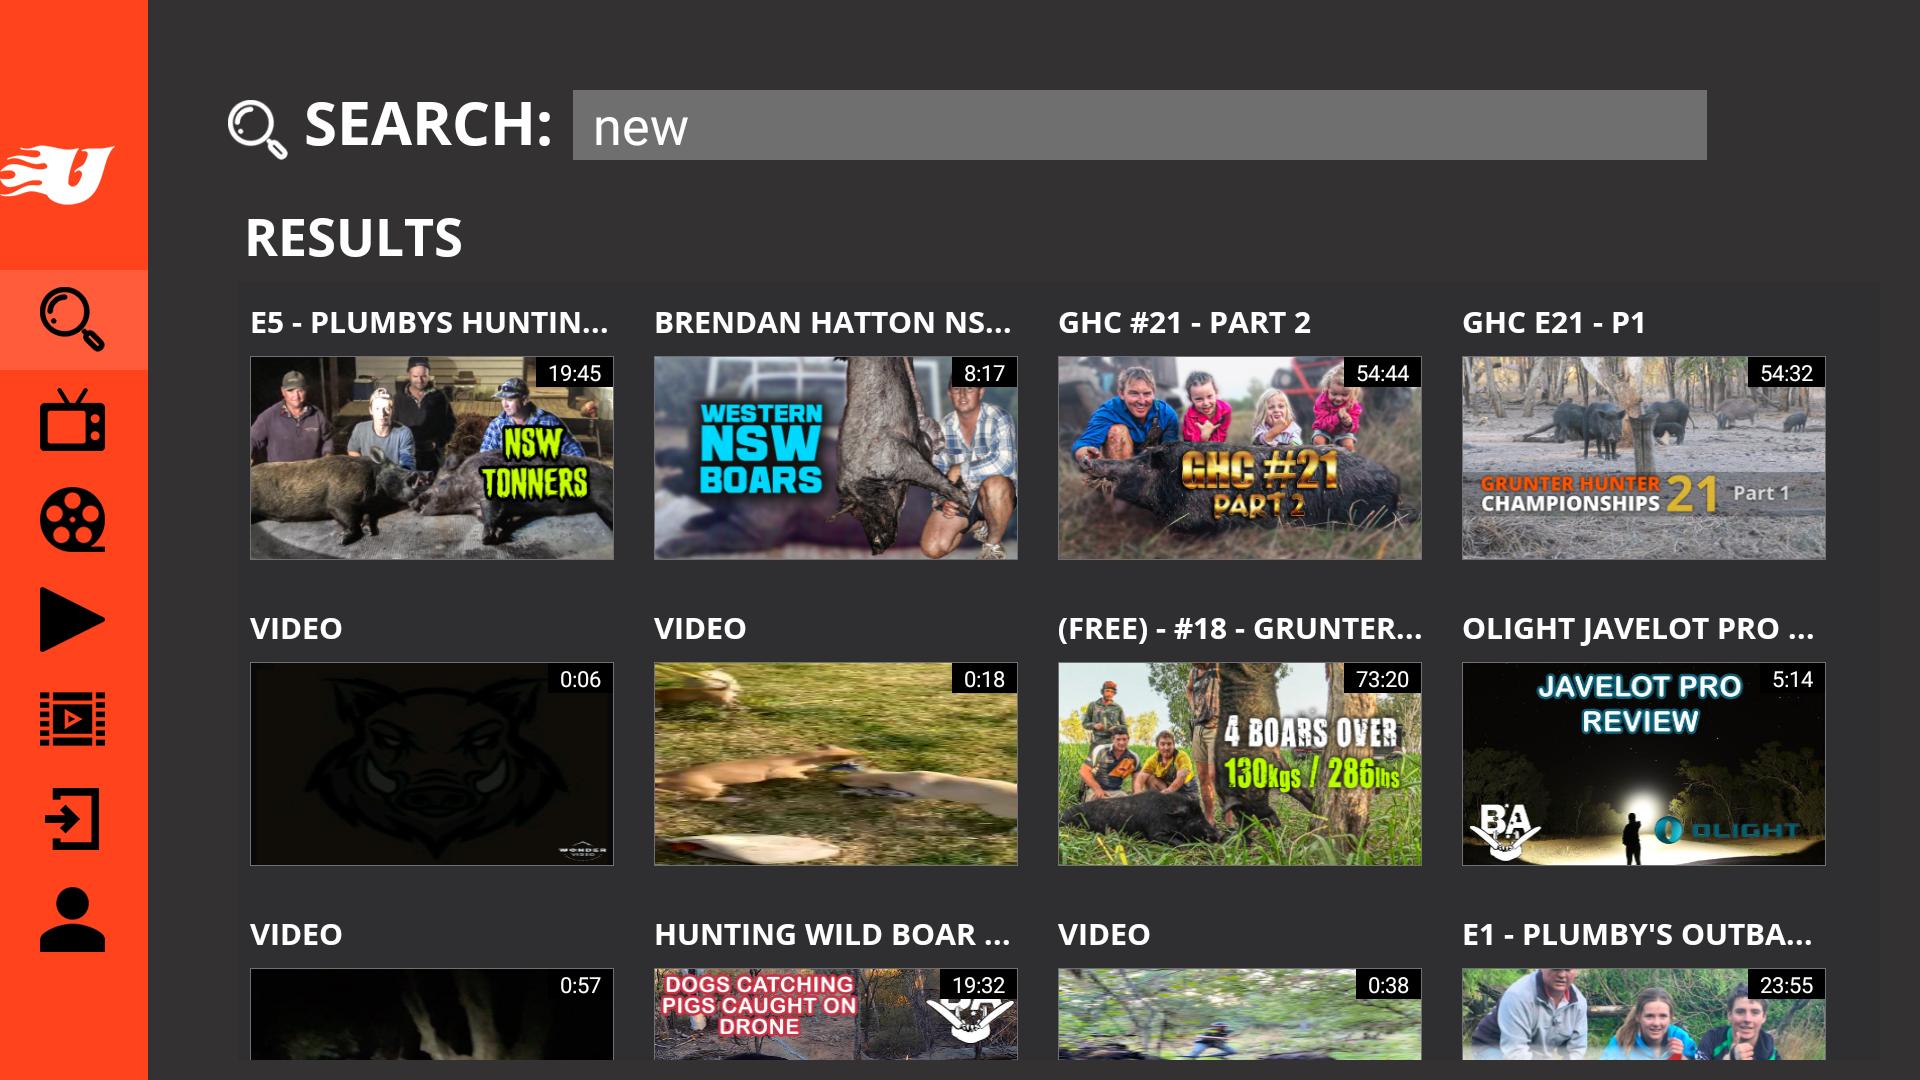Image resolution: width=1920 pixels, height=1080 pixels.
Task: Play Grunter Hunter Championships 21 Part 1 thumbnail
Action: (1644, 458)
